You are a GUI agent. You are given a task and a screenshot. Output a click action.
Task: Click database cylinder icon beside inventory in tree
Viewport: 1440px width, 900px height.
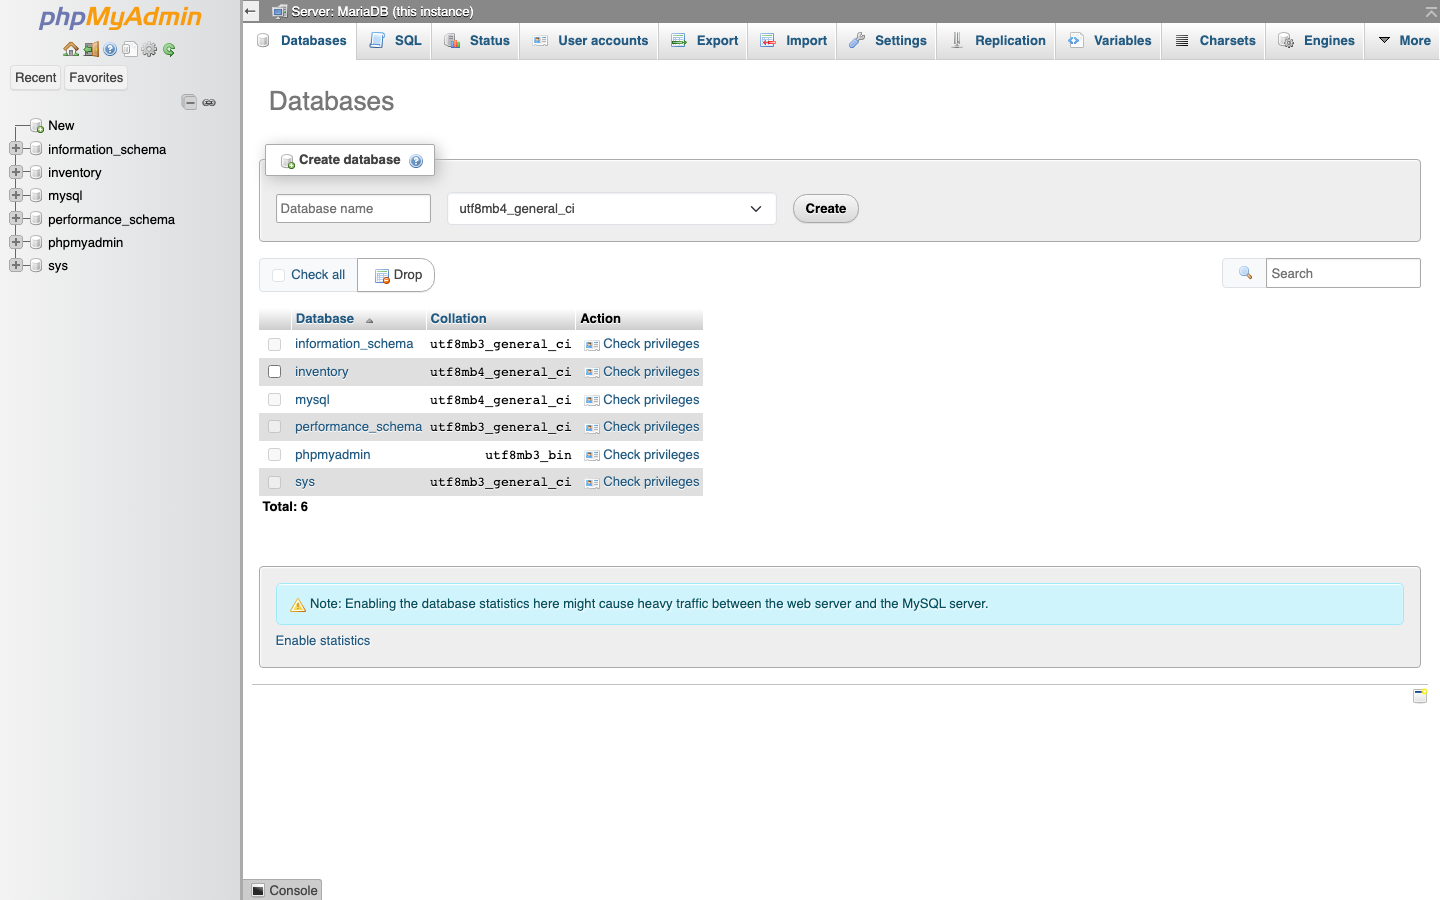click(x=36, y=173)
